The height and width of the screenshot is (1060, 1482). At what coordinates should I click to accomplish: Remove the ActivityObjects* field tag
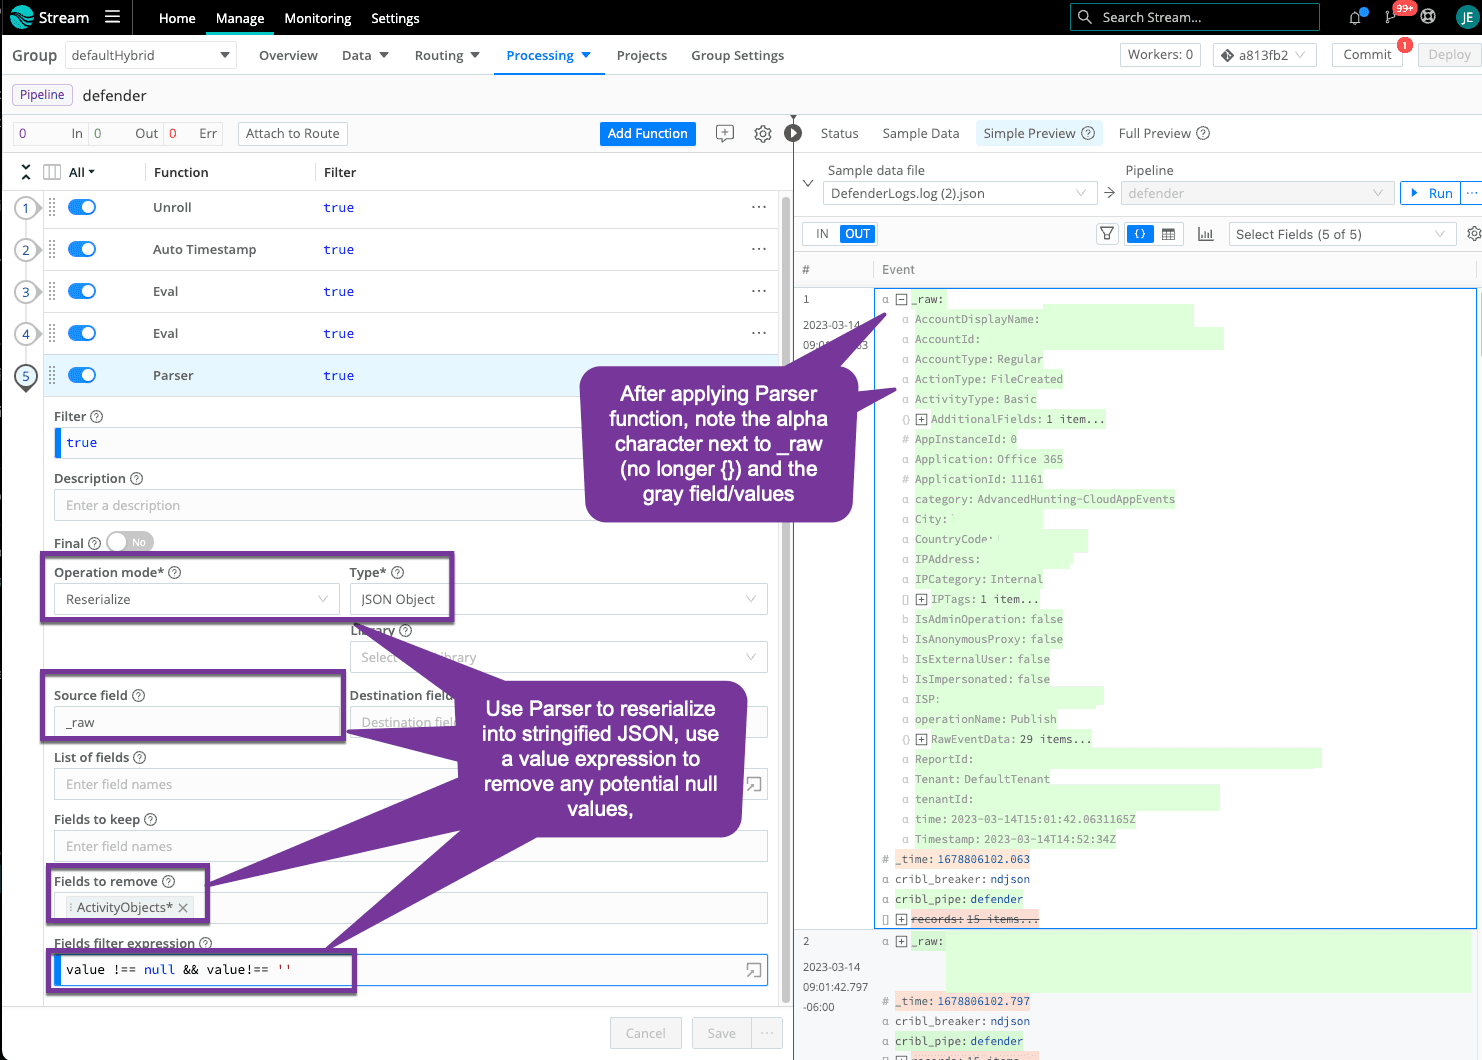183,908
